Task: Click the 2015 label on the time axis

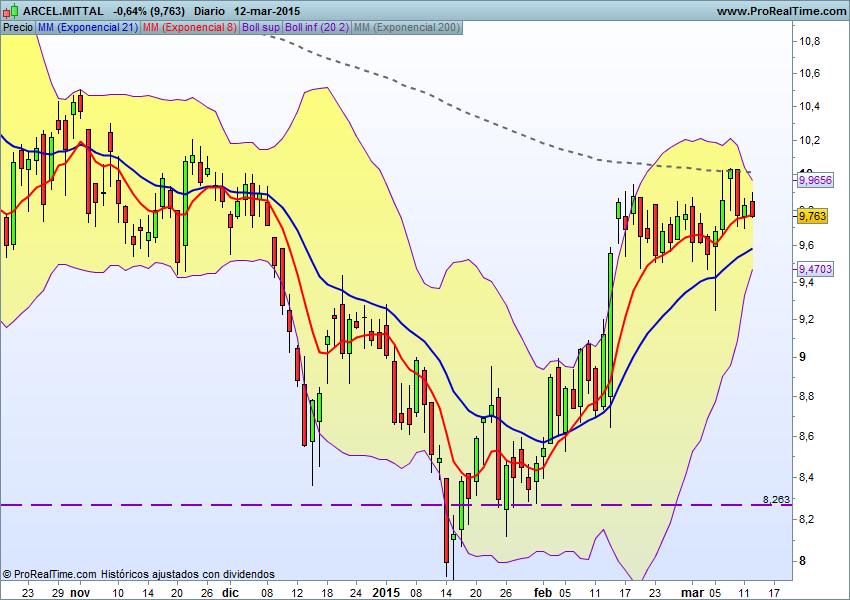Action: pos(385,591)
